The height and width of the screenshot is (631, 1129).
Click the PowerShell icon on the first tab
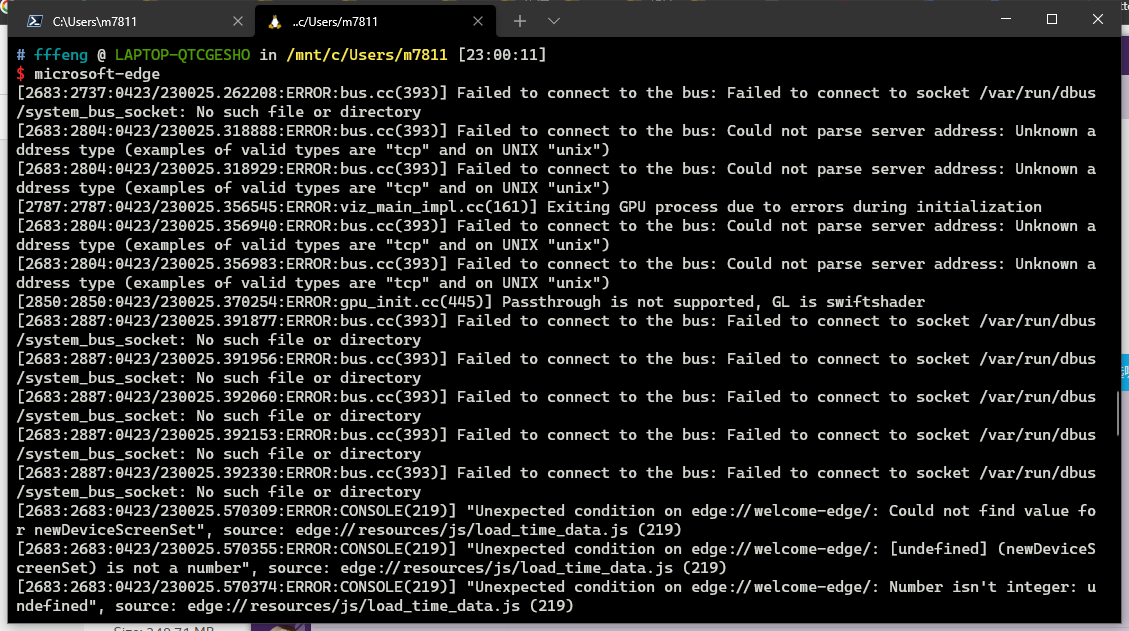click(x=34, y=21)
